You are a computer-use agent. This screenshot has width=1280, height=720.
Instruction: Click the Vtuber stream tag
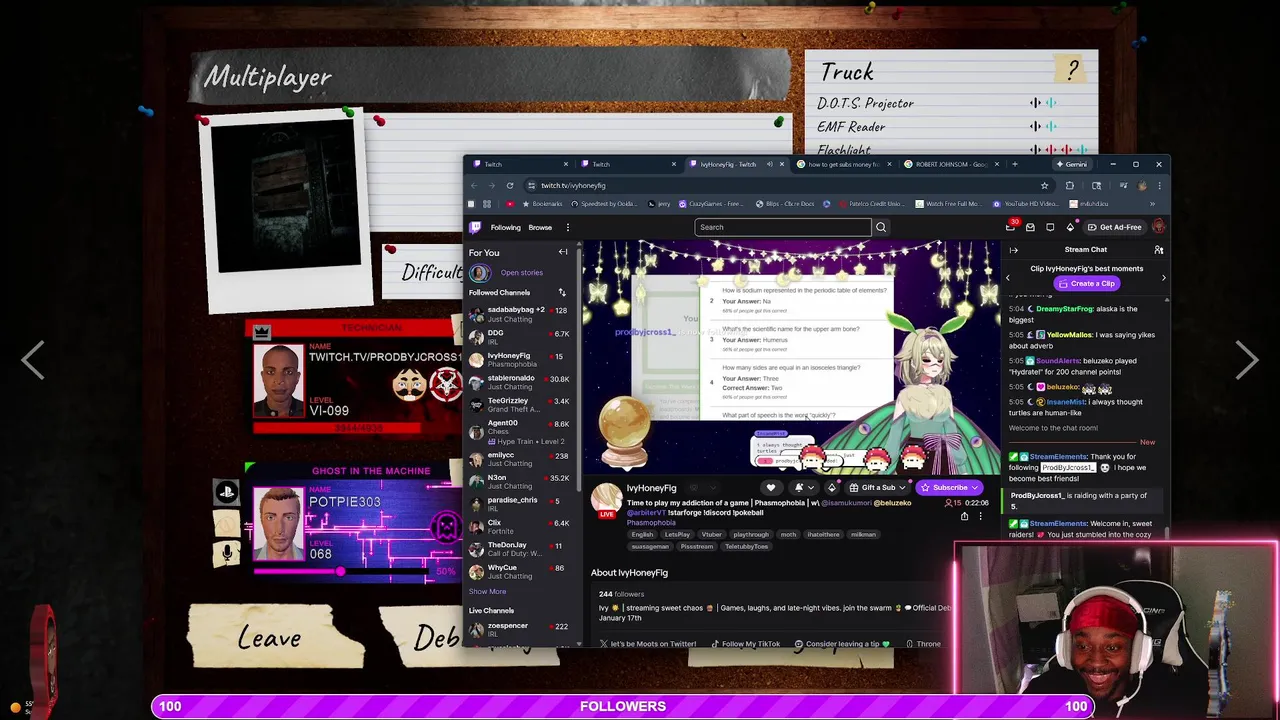pos(711,535)
